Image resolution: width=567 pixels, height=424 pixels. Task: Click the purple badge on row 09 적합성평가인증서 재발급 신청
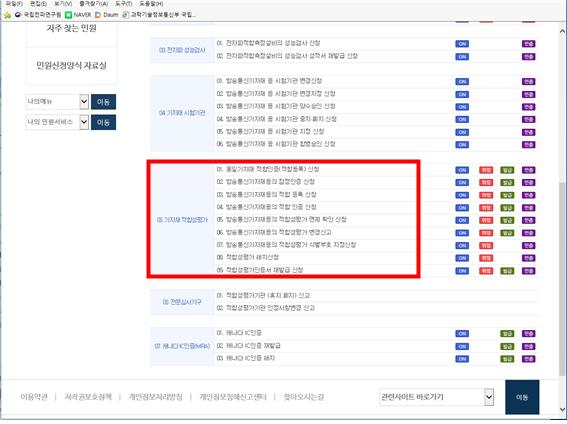click(528, 271)
